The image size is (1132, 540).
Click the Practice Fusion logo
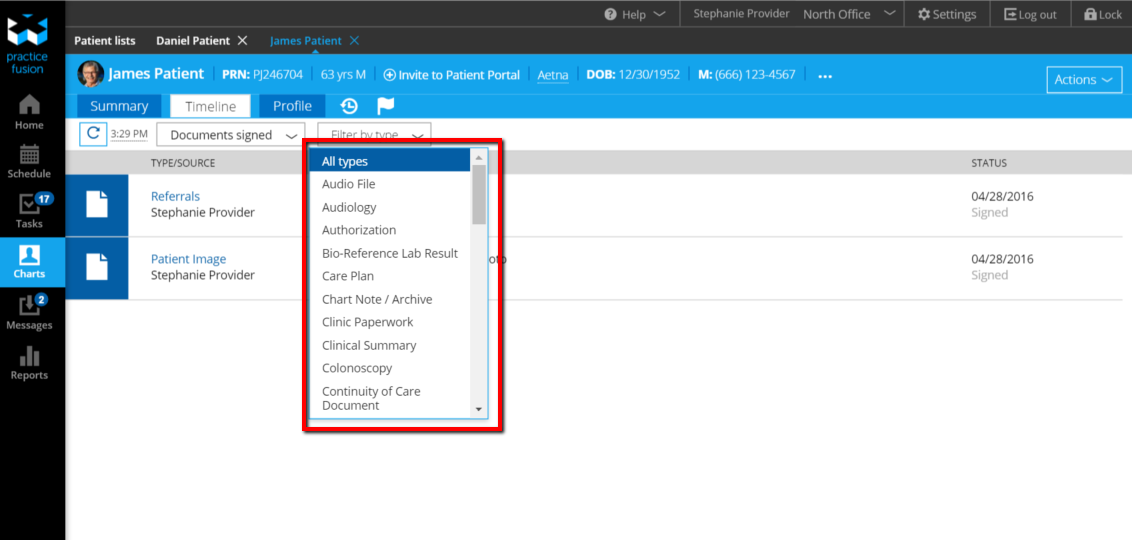click(27, 43)
